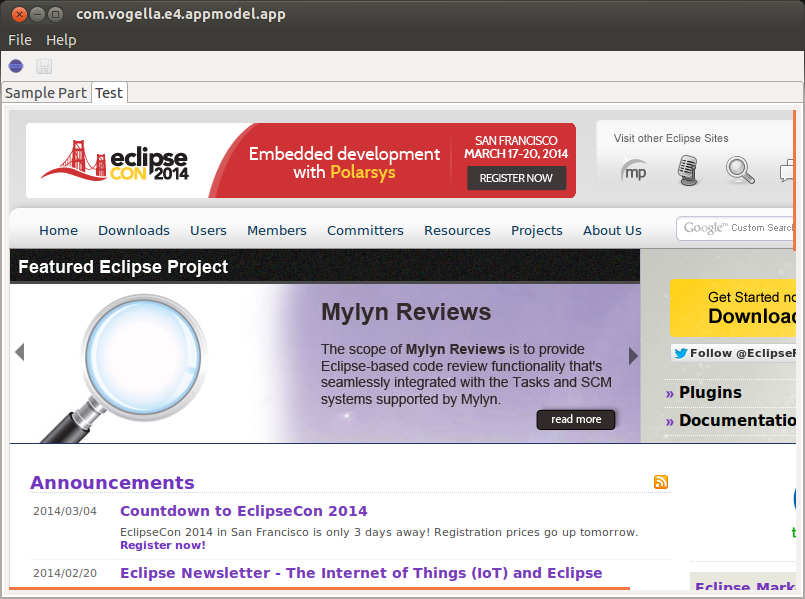Click the Save floppy disk toolbar icon
Viewport: 805px width, 599px height.
tap(44, 66)
